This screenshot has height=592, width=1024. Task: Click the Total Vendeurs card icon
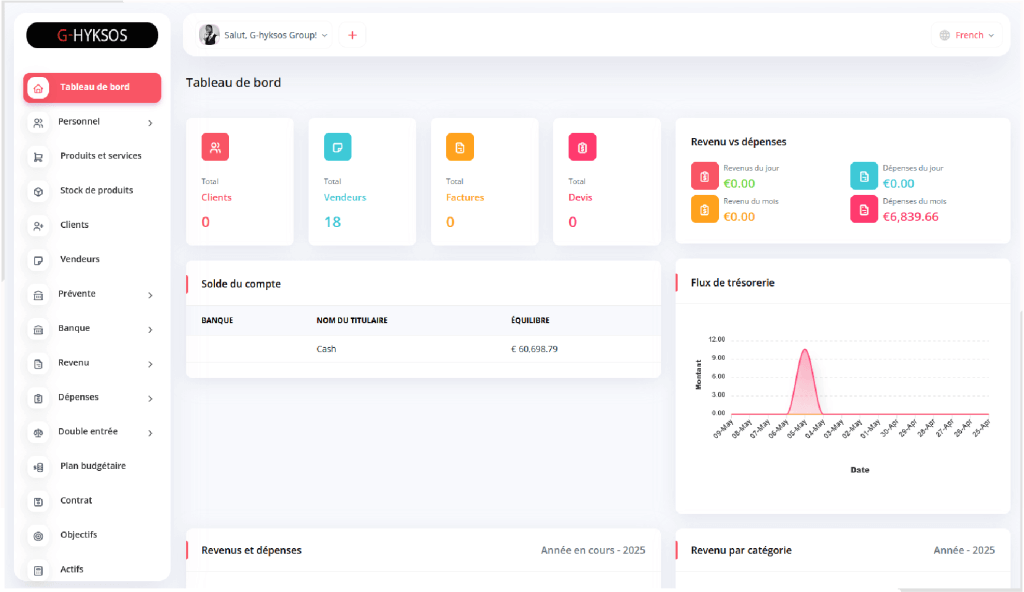tap(338, 147)
